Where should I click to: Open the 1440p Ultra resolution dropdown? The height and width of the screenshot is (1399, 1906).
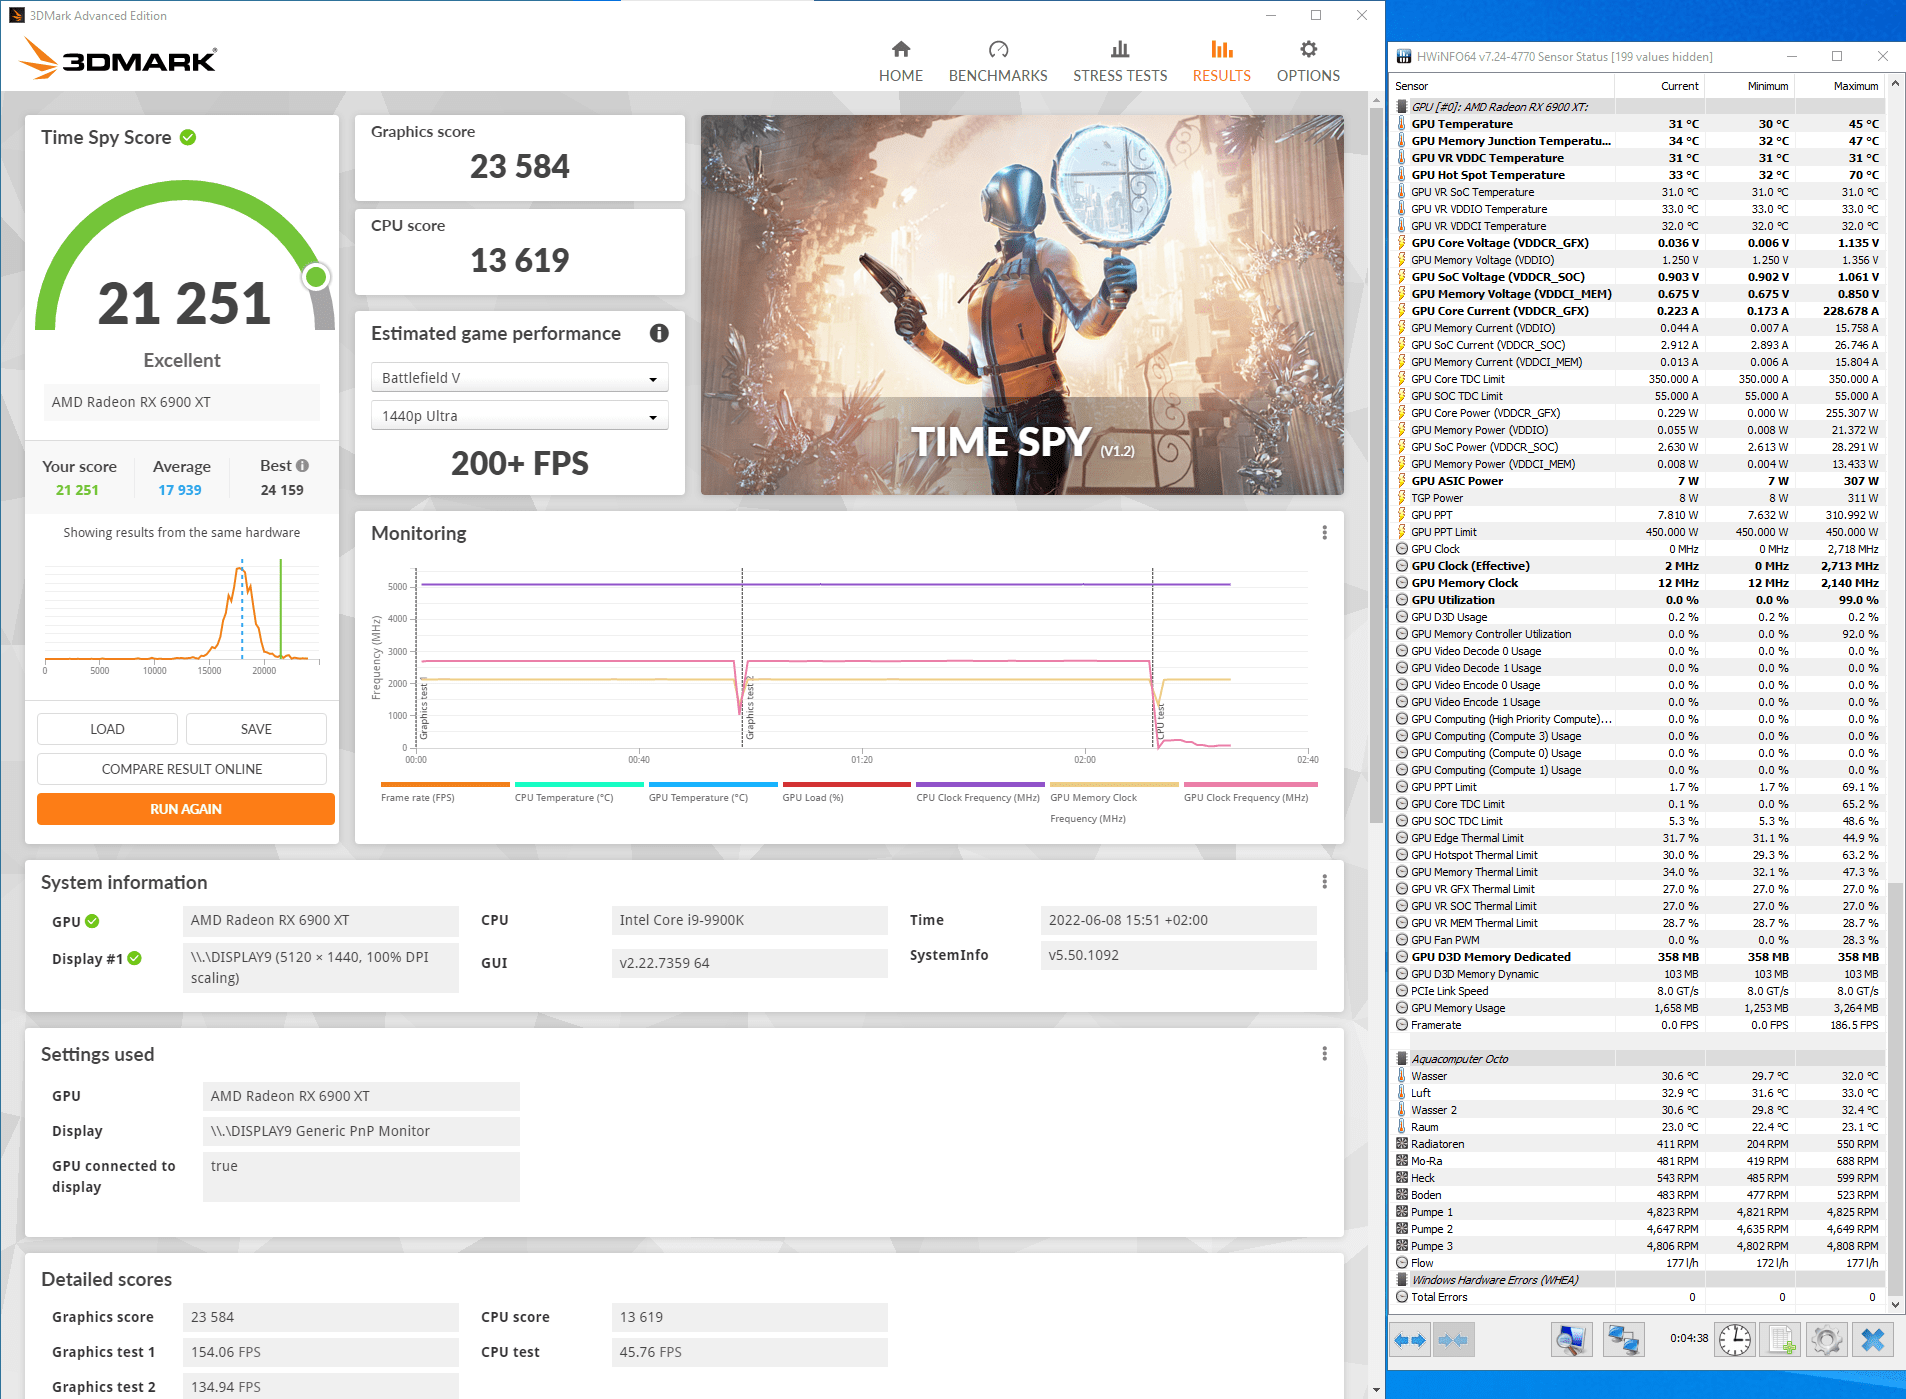point(519,416)
